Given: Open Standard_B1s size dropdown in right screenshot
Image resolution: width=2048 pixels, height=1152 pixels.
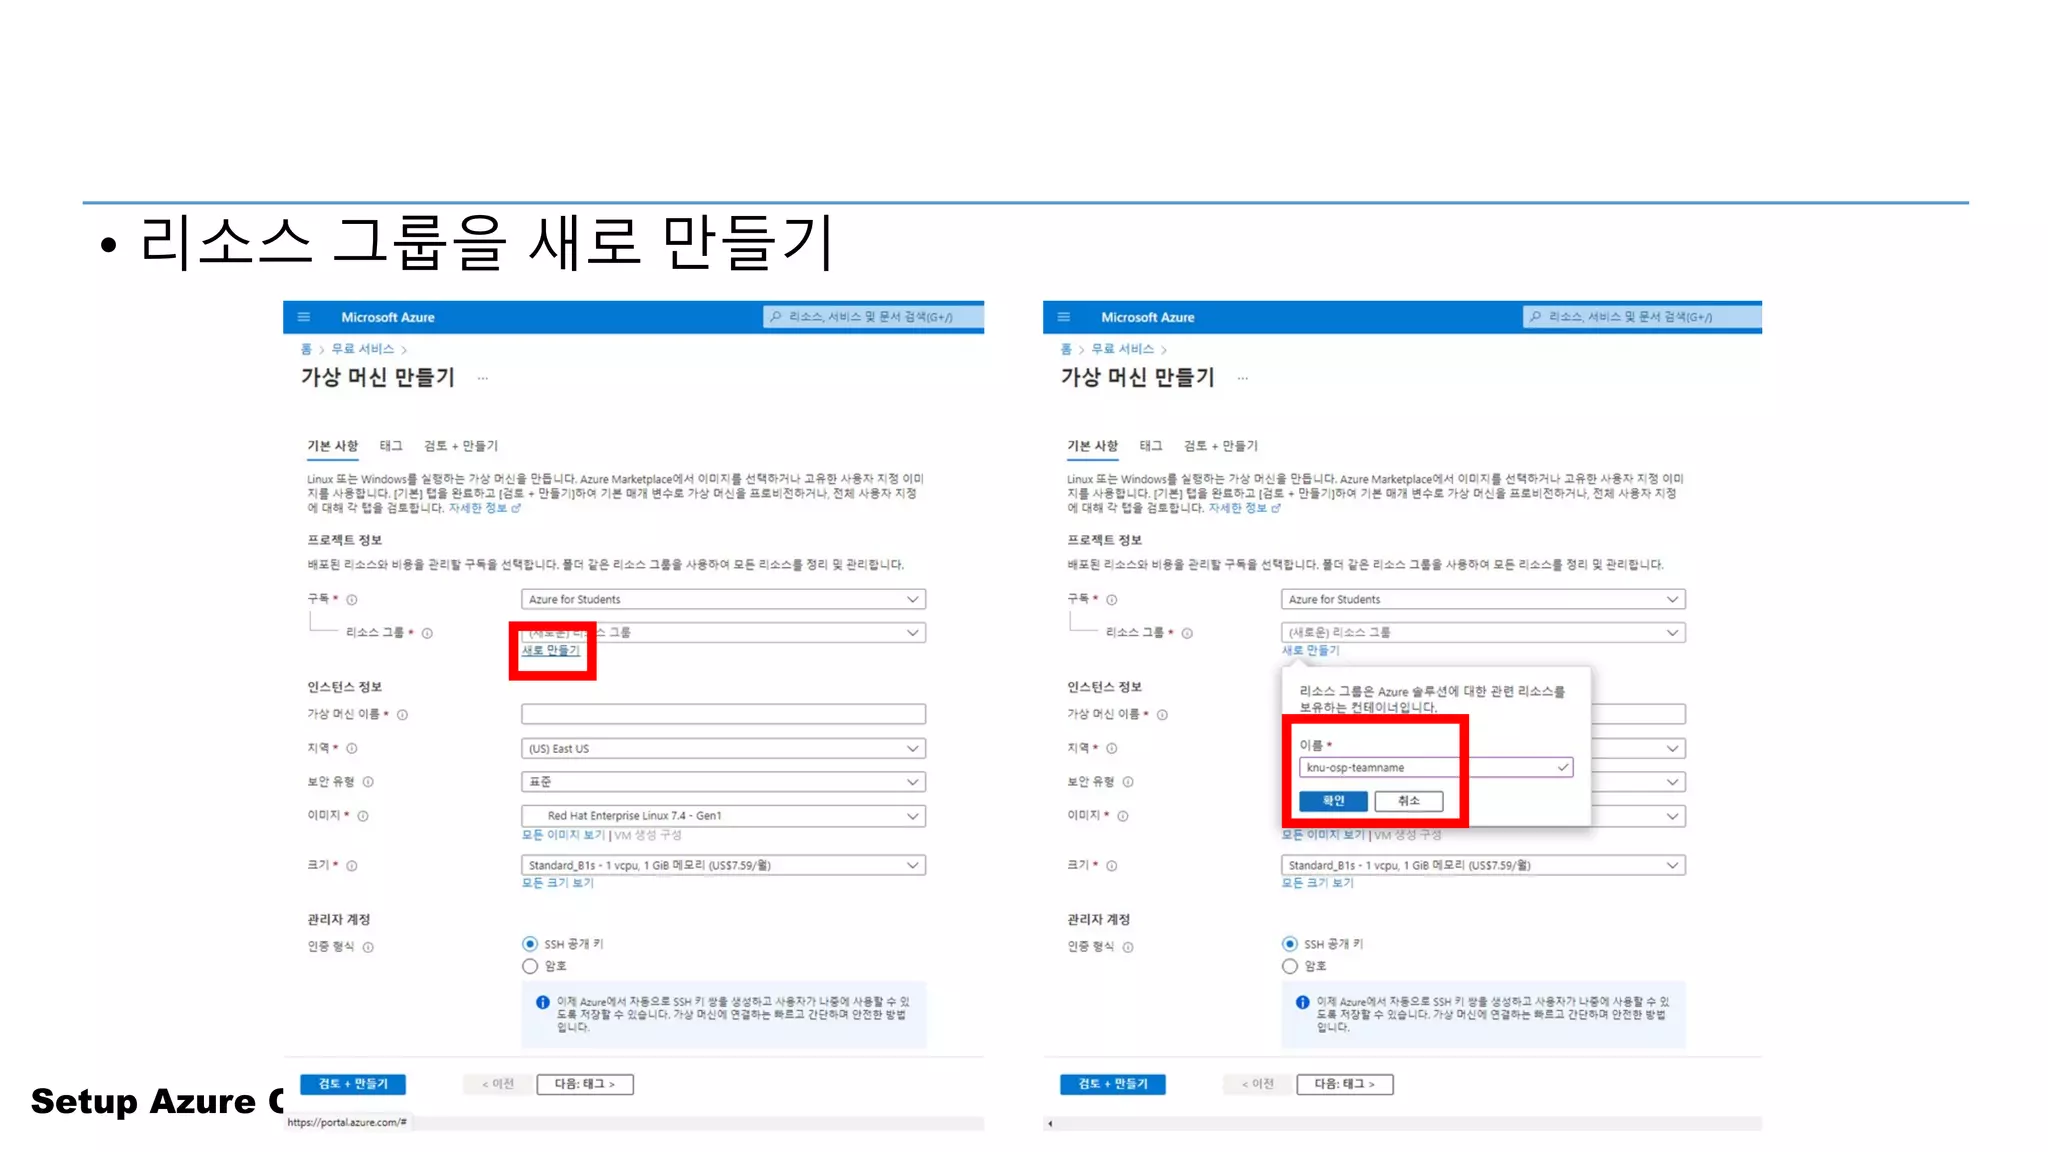Looking at the screenshot, I should tap(1483, 865).
